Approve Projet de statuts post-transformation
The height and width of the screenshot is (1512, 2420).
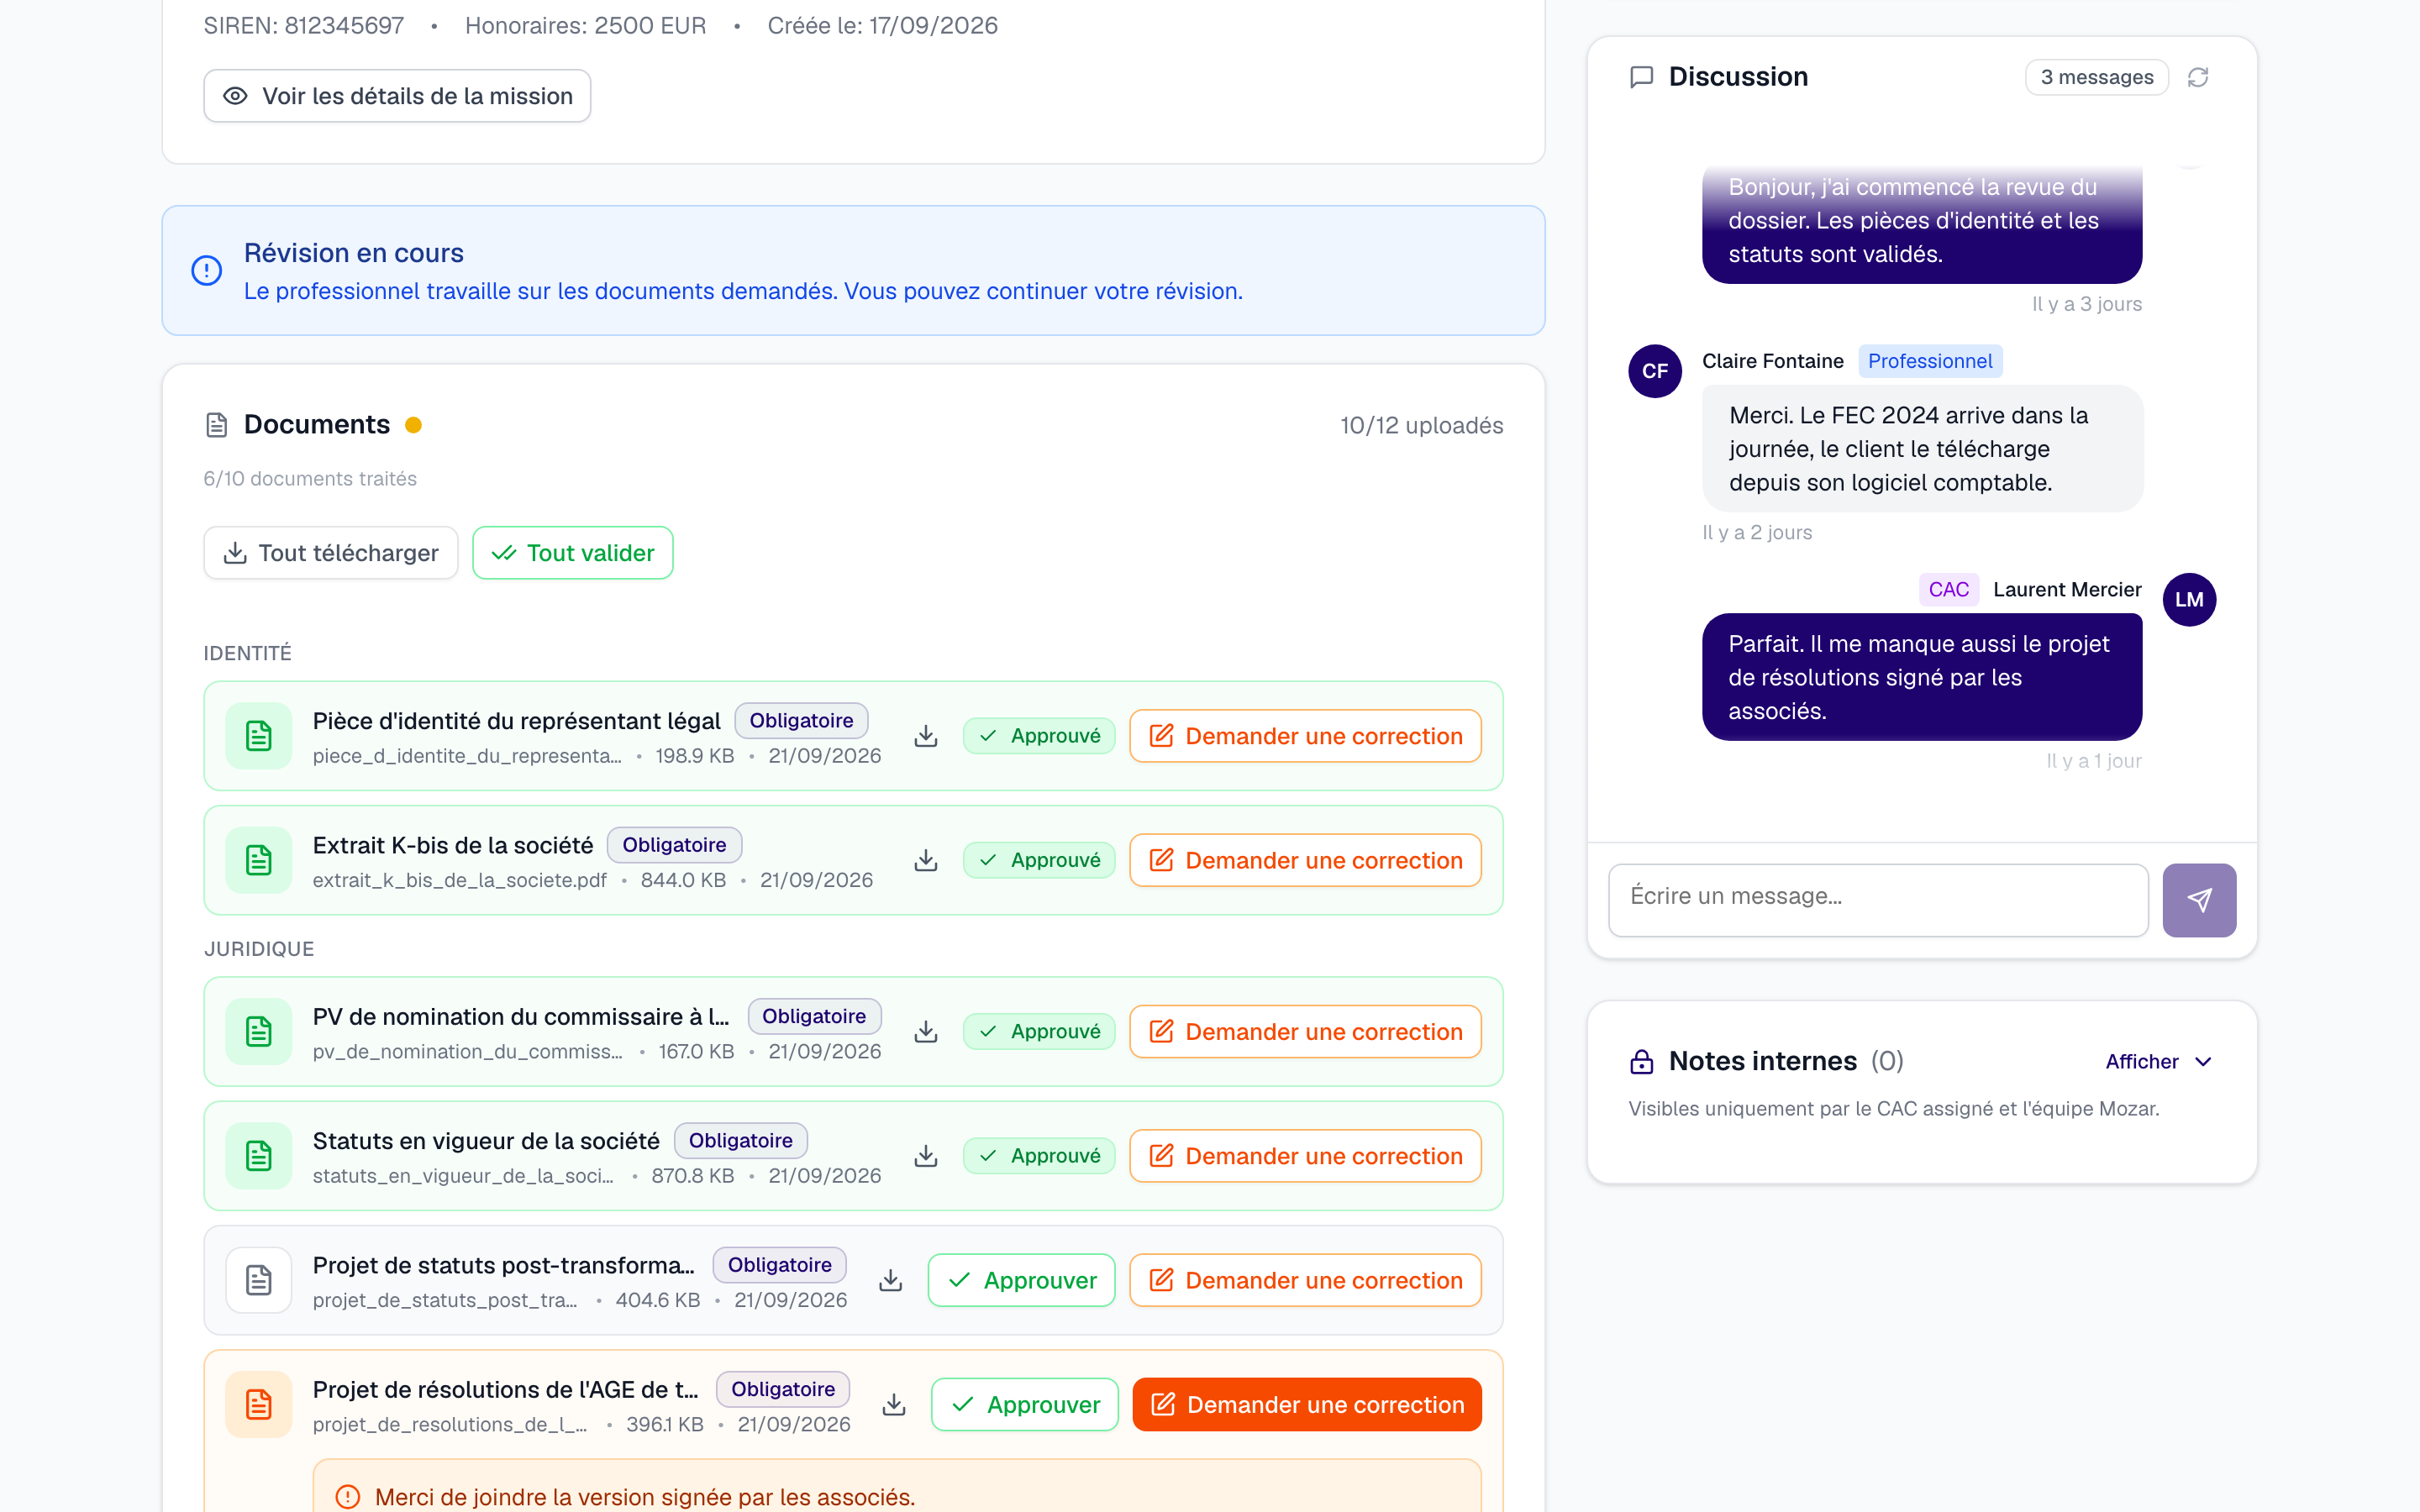point(1021,1280)
